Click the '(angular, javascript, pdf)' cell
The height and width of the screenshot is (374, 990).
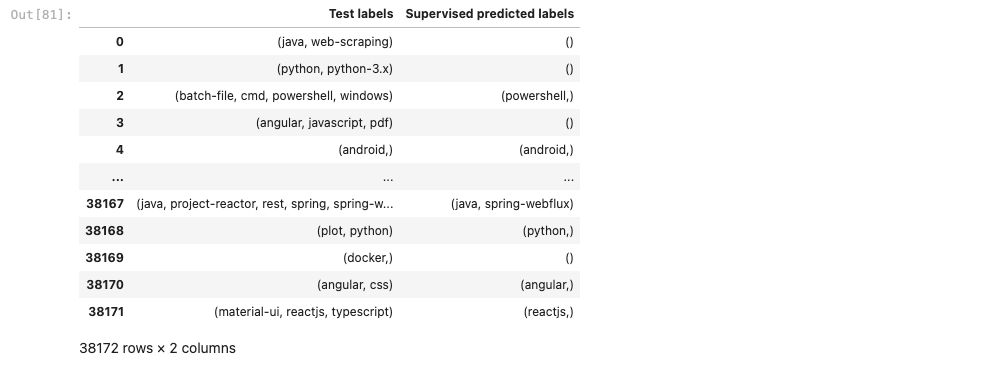click(x=325, y=123)
